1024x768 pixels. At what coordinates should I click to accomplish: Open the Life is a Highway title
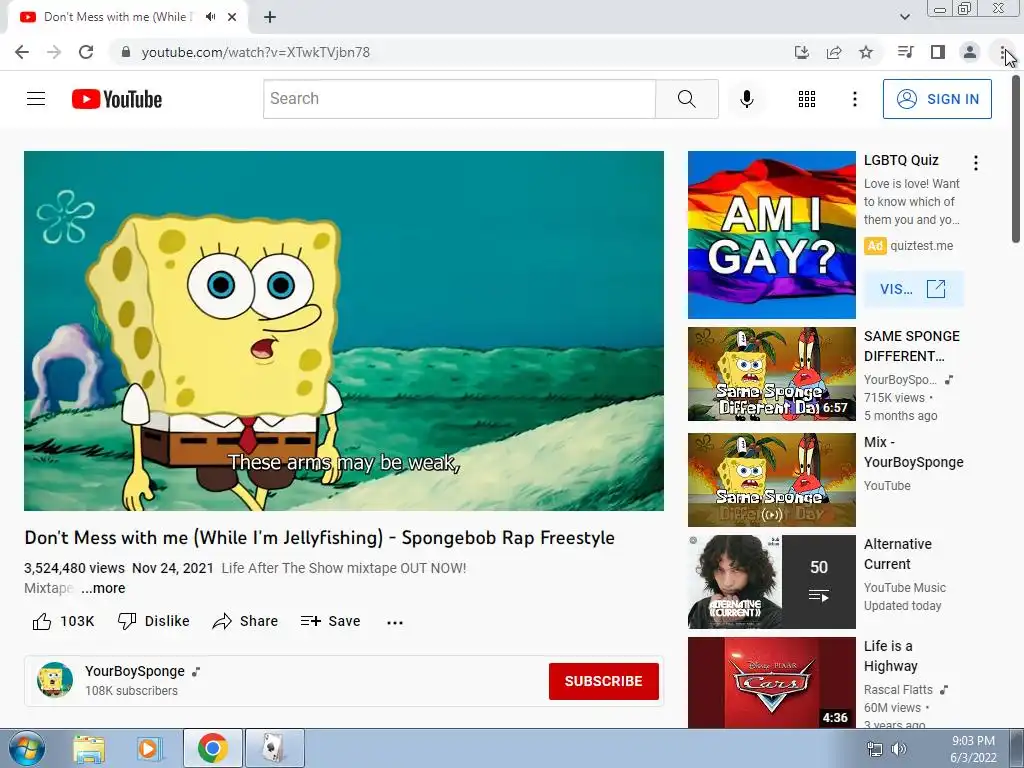(x=890, y=656)
